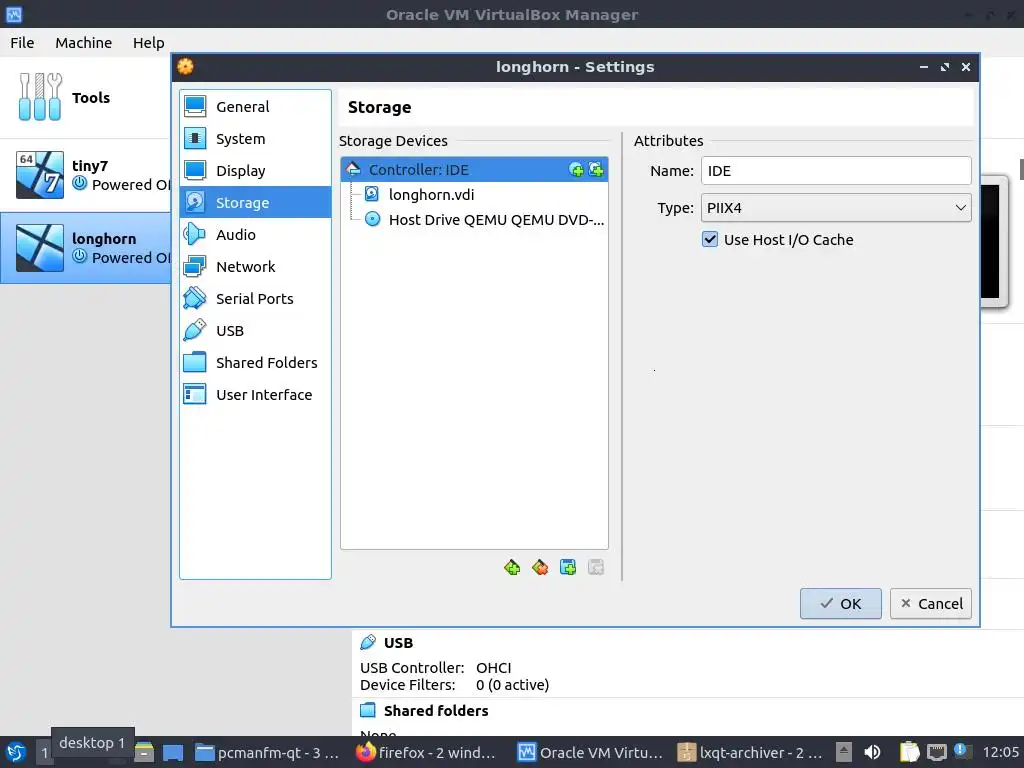The image size is (1024, 768).
Task: Click the add new storage controller icon
Action: pyautogui.click(x=512, y=568)
